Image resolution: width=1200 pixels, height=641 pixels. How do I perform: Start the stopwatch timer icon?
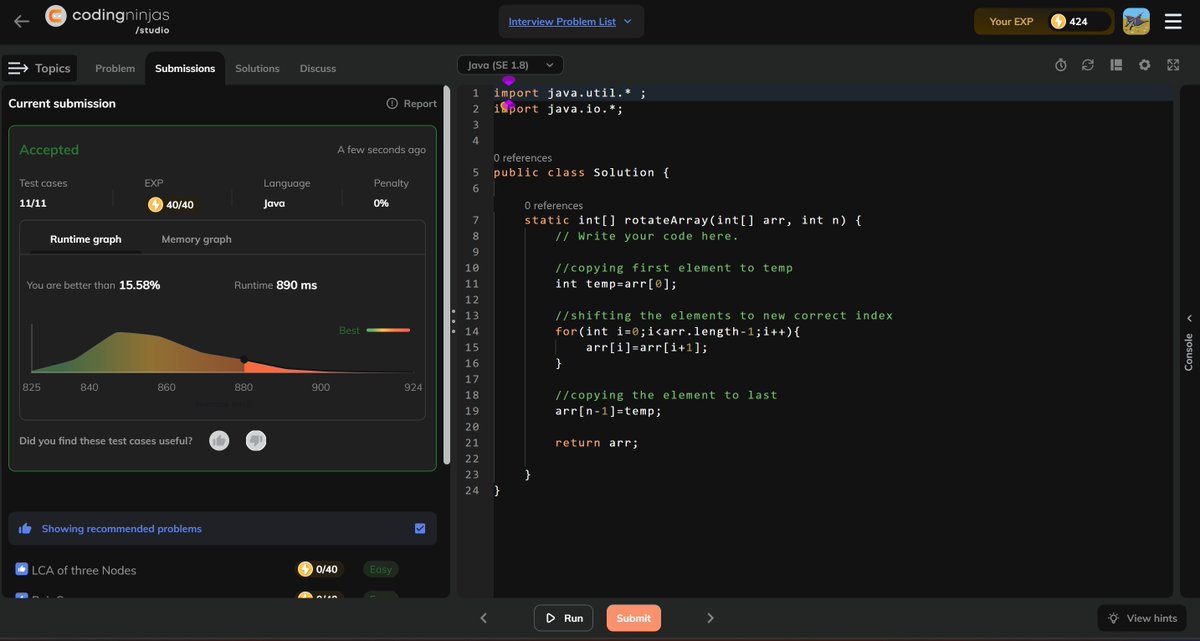click(1061, 65)
